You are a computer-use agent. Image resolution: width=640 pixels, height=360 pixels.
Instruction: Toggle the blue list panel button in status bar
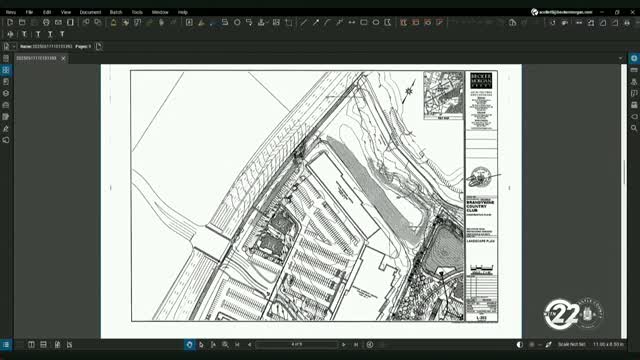(x=6, y=344)
